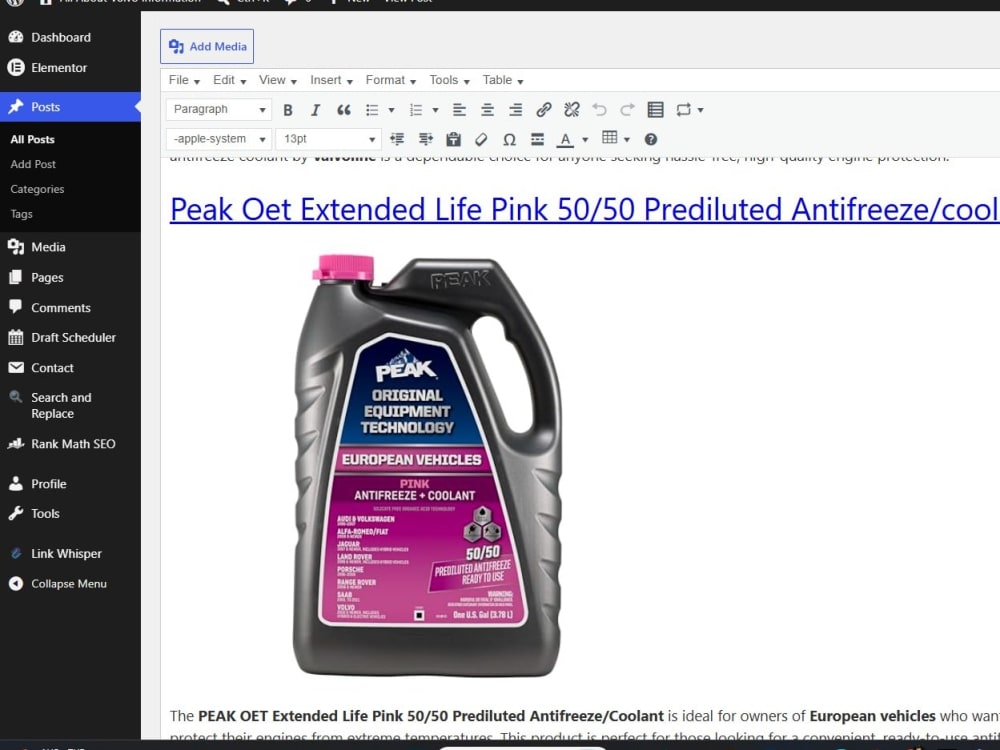Clear formatting with the eraser icon

point(482,139)
